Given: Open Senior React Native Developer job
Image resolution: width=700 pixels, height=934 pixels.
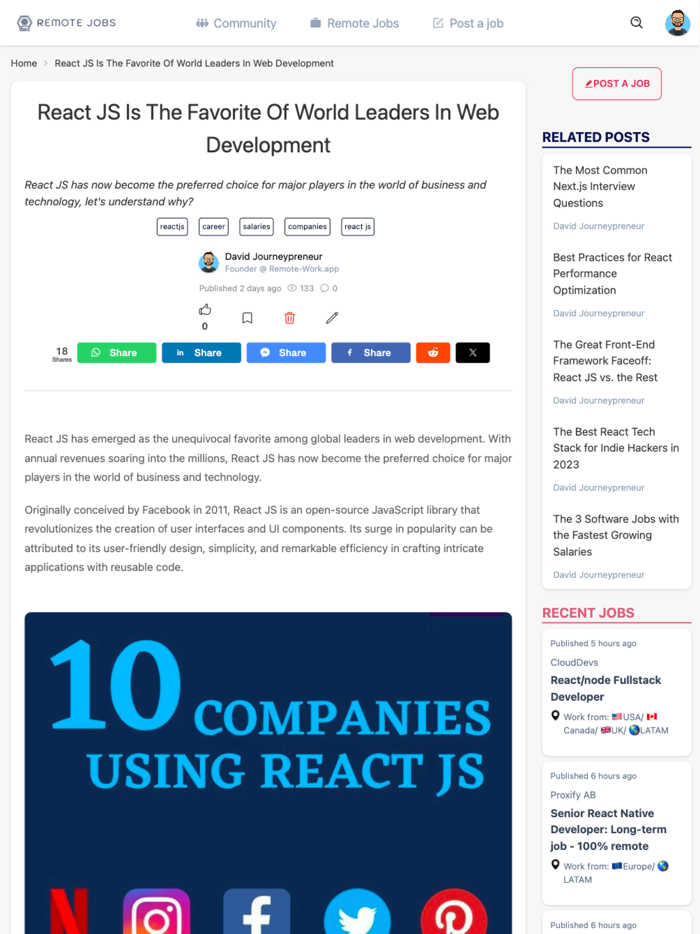Looking at the screenshot, I should point(608,829).
